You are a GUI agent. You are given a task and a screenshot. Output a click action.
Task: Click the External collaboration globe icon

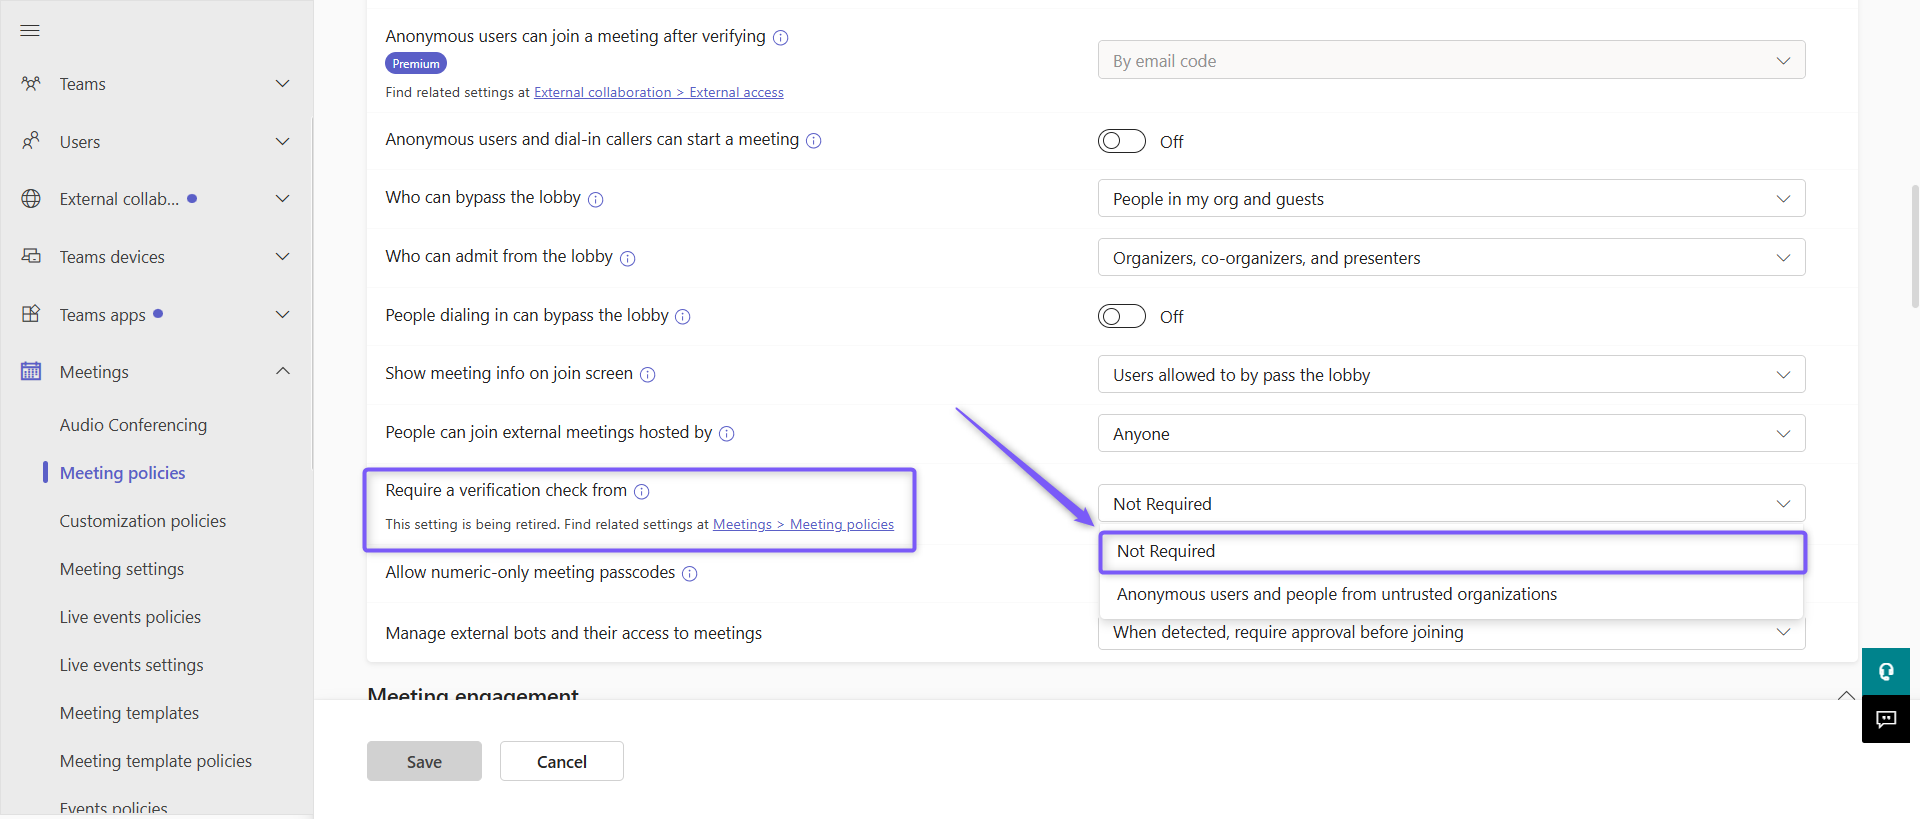tap(31, 199)
